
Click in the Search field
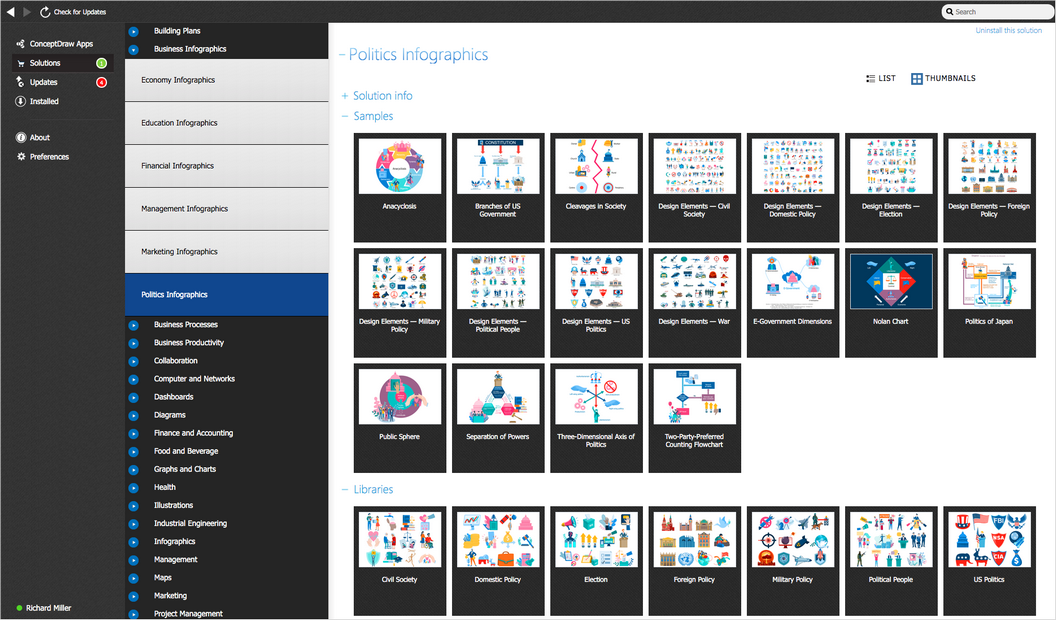[x=998, y=11]
